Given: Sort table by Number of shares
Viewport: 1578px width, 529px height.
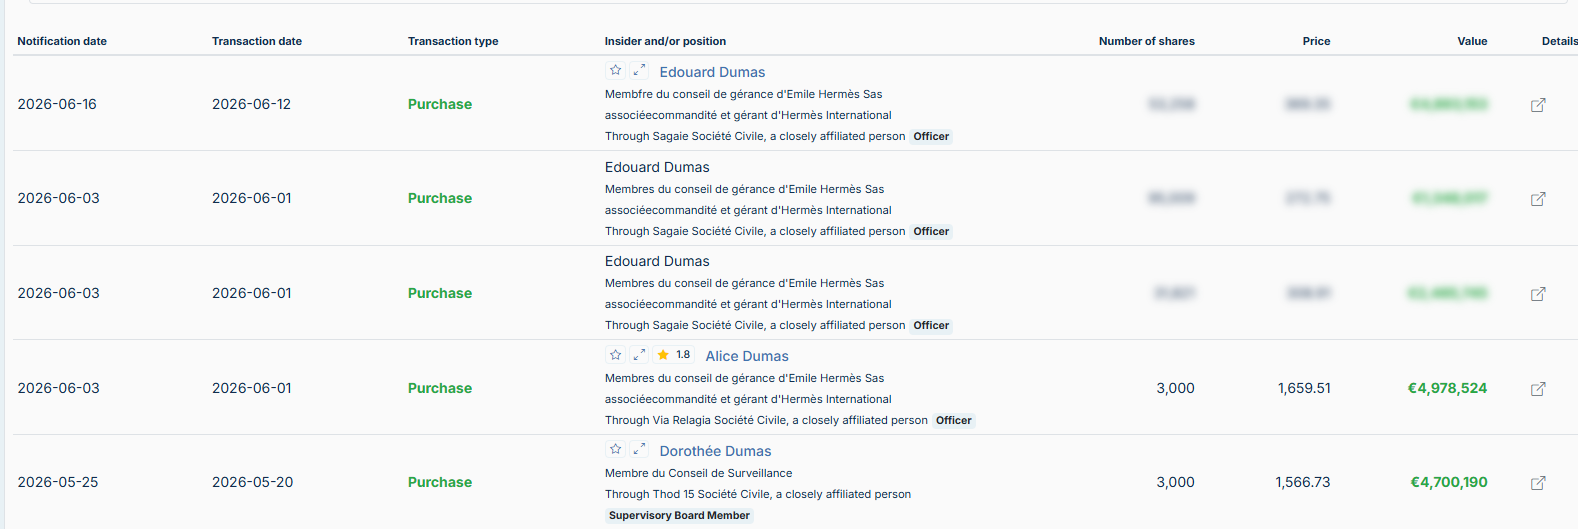Looking at the screenshot, I should 1147,41.
